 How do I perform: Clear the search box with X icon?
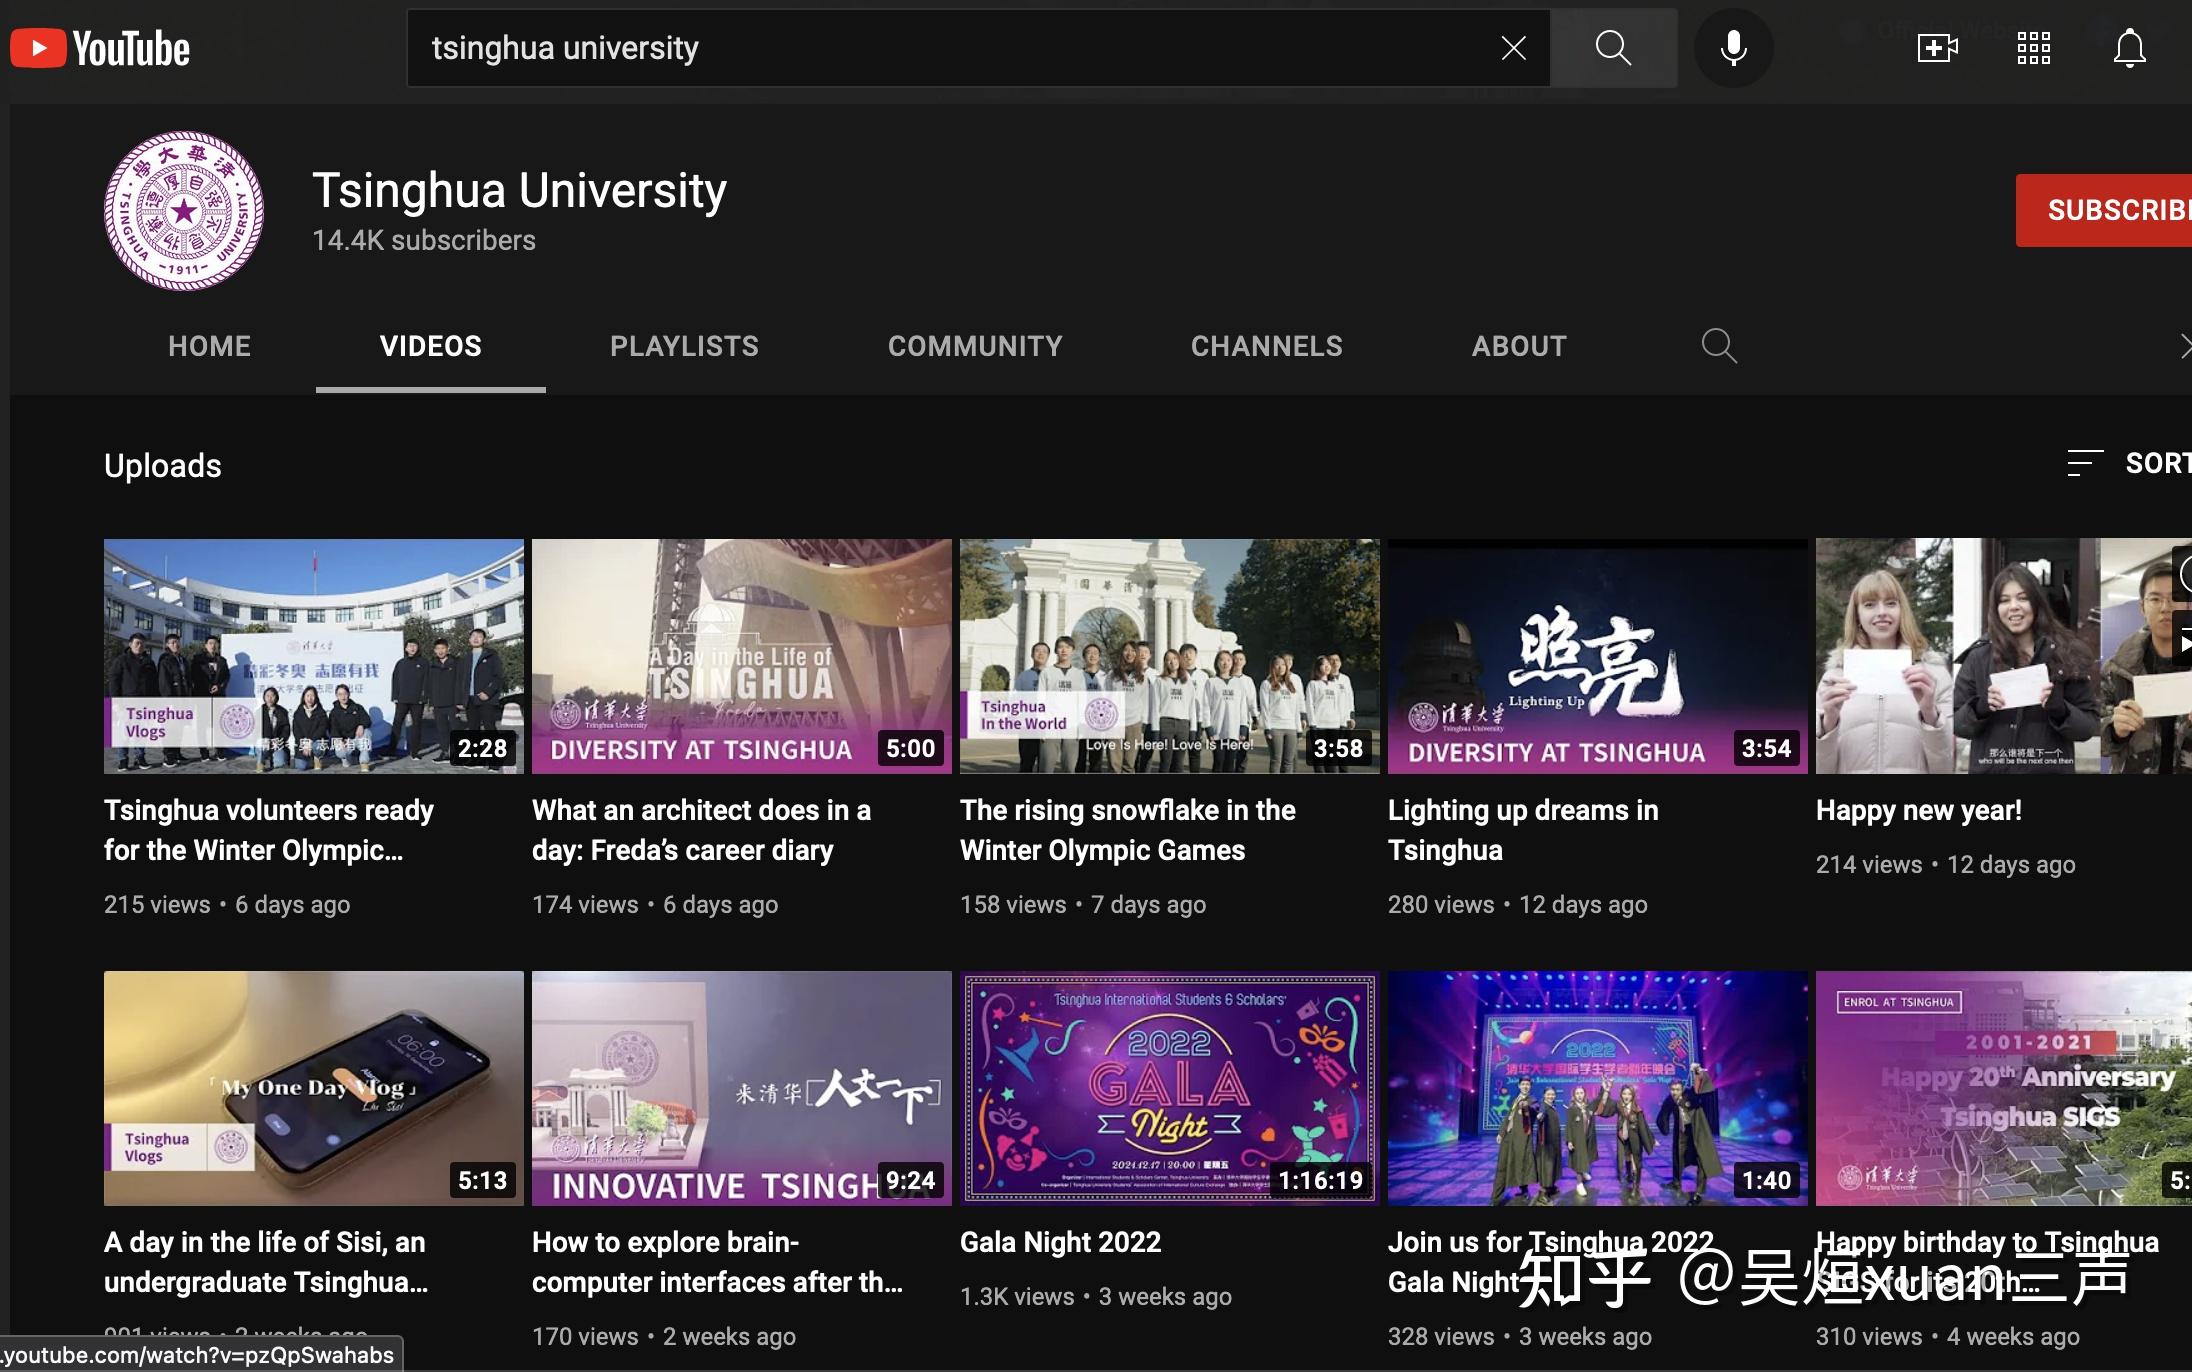[x=1513, y=48]
